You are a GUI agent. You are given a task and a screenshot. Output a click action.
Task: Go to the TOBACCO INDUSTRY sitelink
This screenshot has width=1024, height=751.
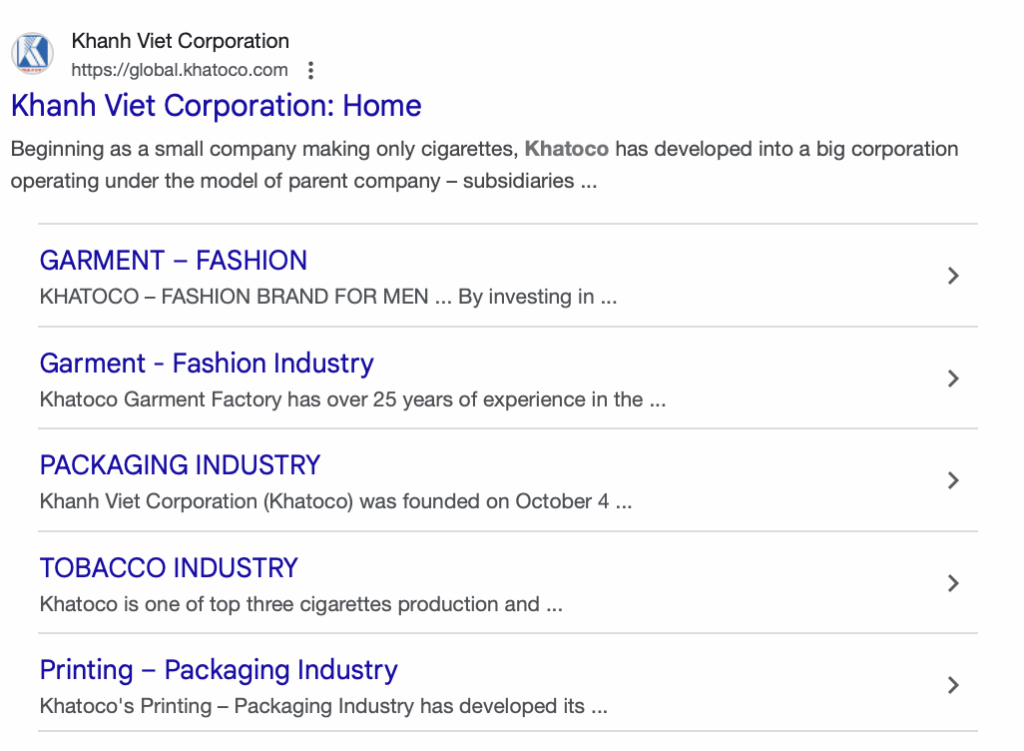pyautogui.click(x=169, y=568)
